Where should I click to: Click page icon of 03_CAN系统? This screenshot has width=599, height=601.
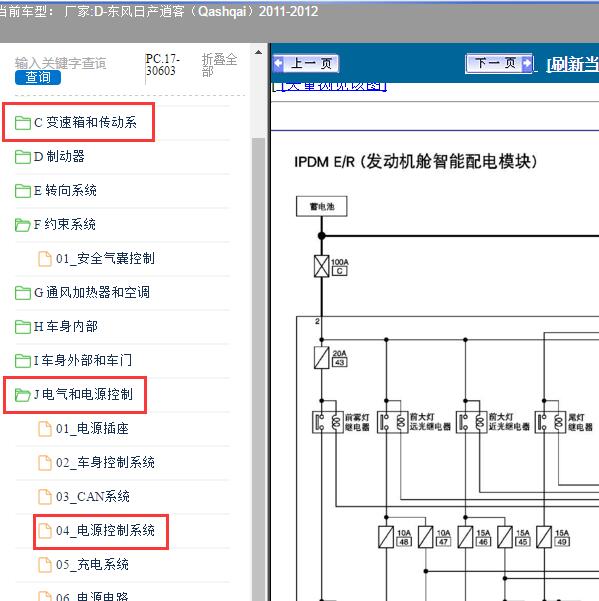pyautogui.click(x=45, y=497)
